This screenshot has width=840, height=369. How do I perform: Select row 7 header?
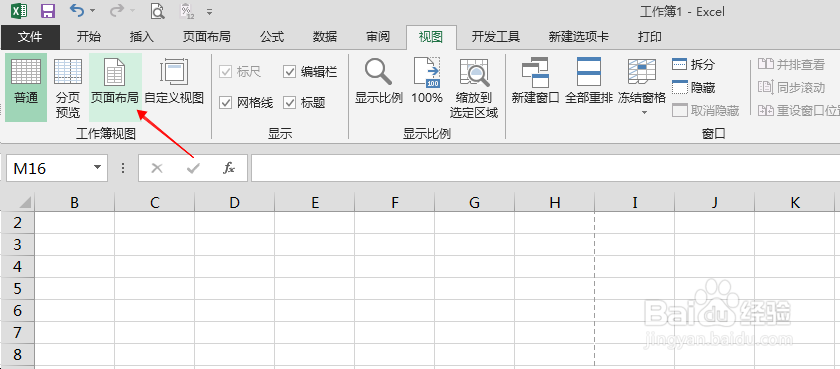17,333
